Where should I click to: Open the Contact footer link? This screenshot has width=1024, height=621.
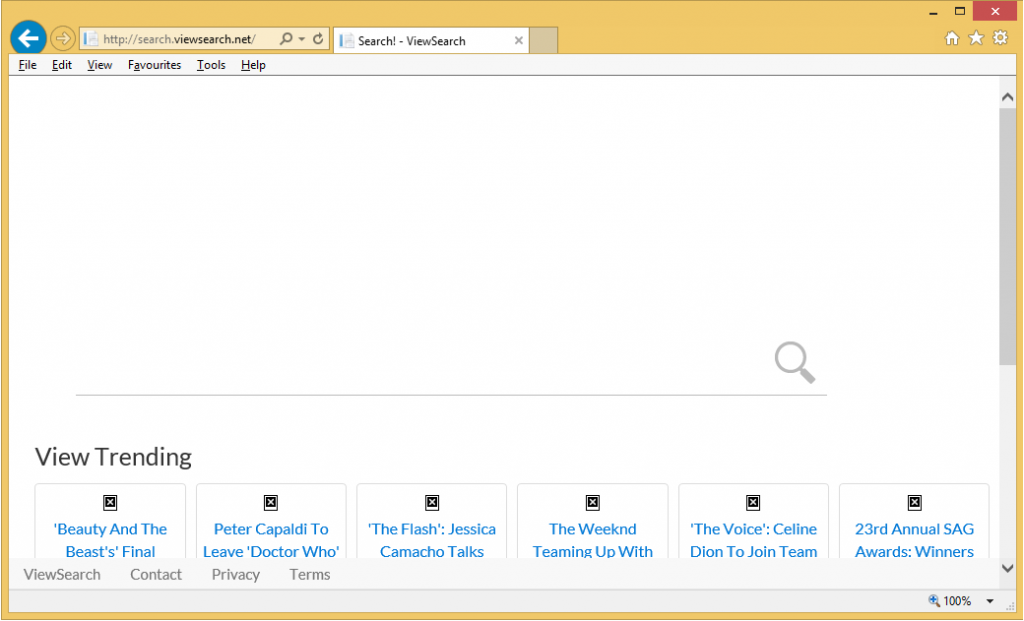[155, 574]
